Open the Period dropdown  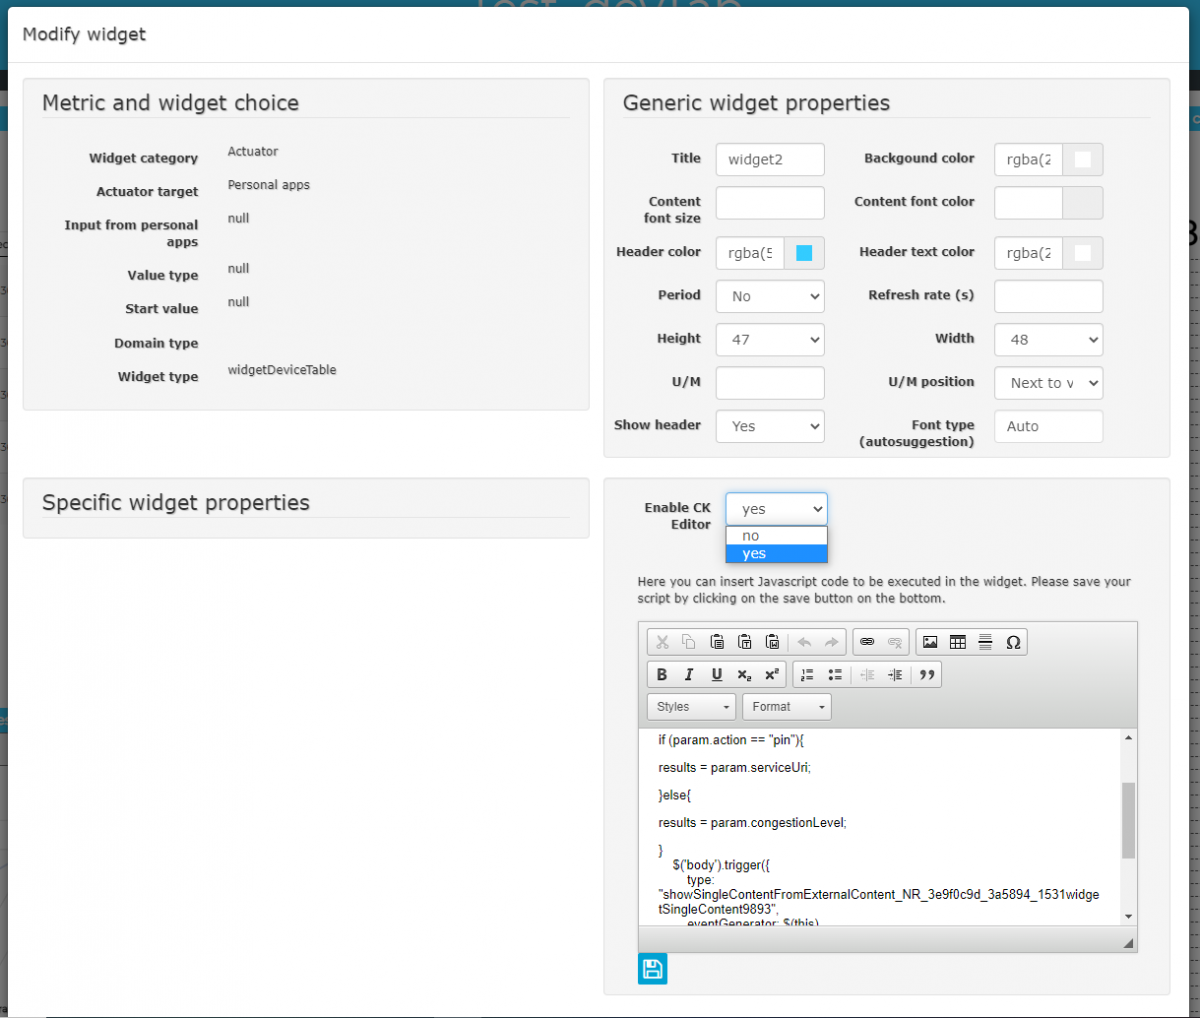click(x=770, y=296)
